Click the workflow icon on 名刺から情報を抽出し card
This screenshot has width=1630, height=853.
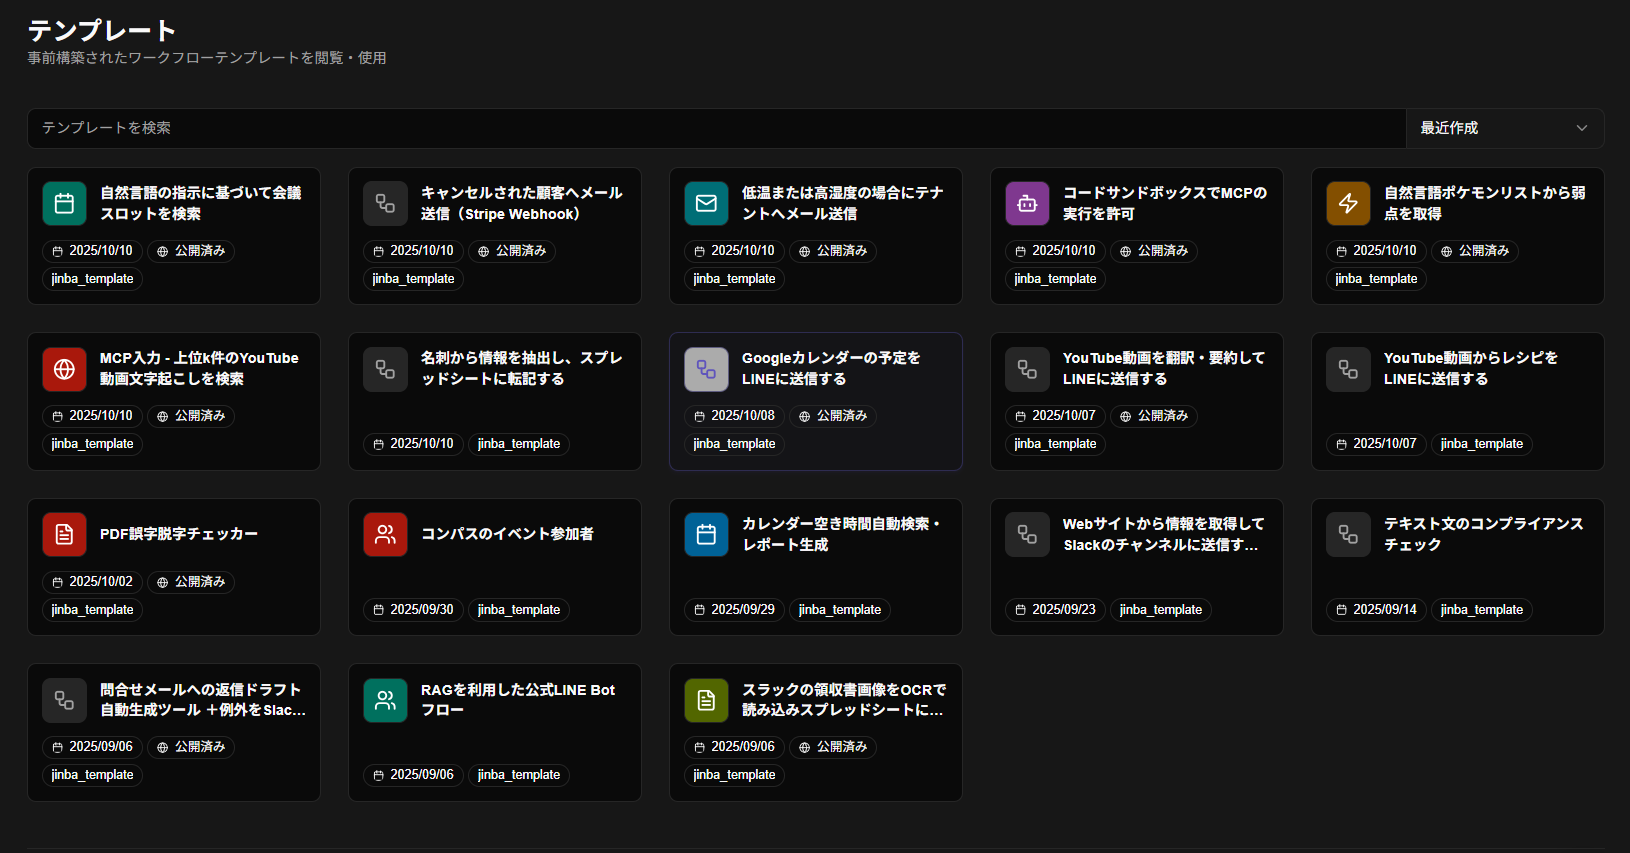tap(385, 369)
